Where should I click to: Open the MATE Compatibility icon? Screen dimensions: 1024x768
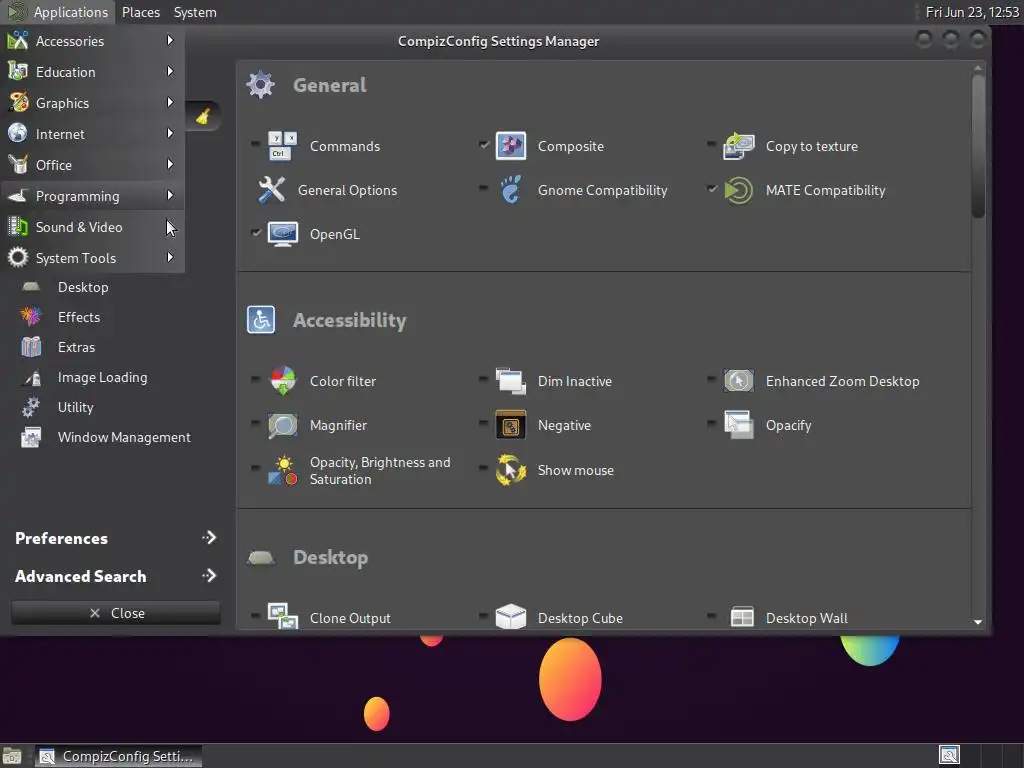tap(739, 190)
